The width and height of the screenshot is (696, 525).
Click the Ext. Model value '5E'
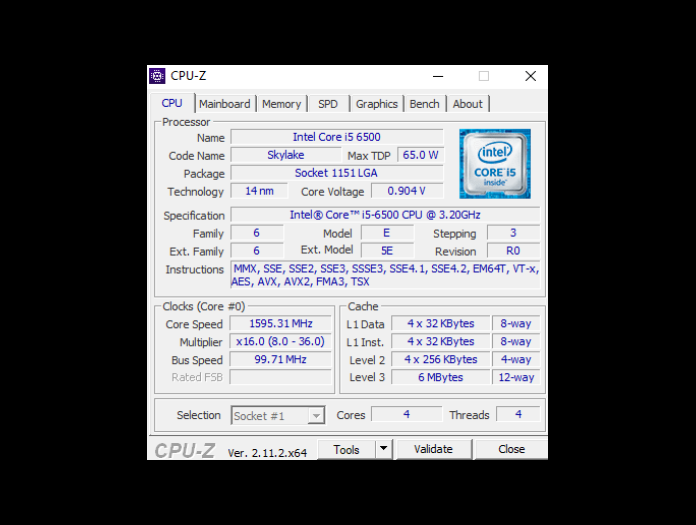point(387,251)
